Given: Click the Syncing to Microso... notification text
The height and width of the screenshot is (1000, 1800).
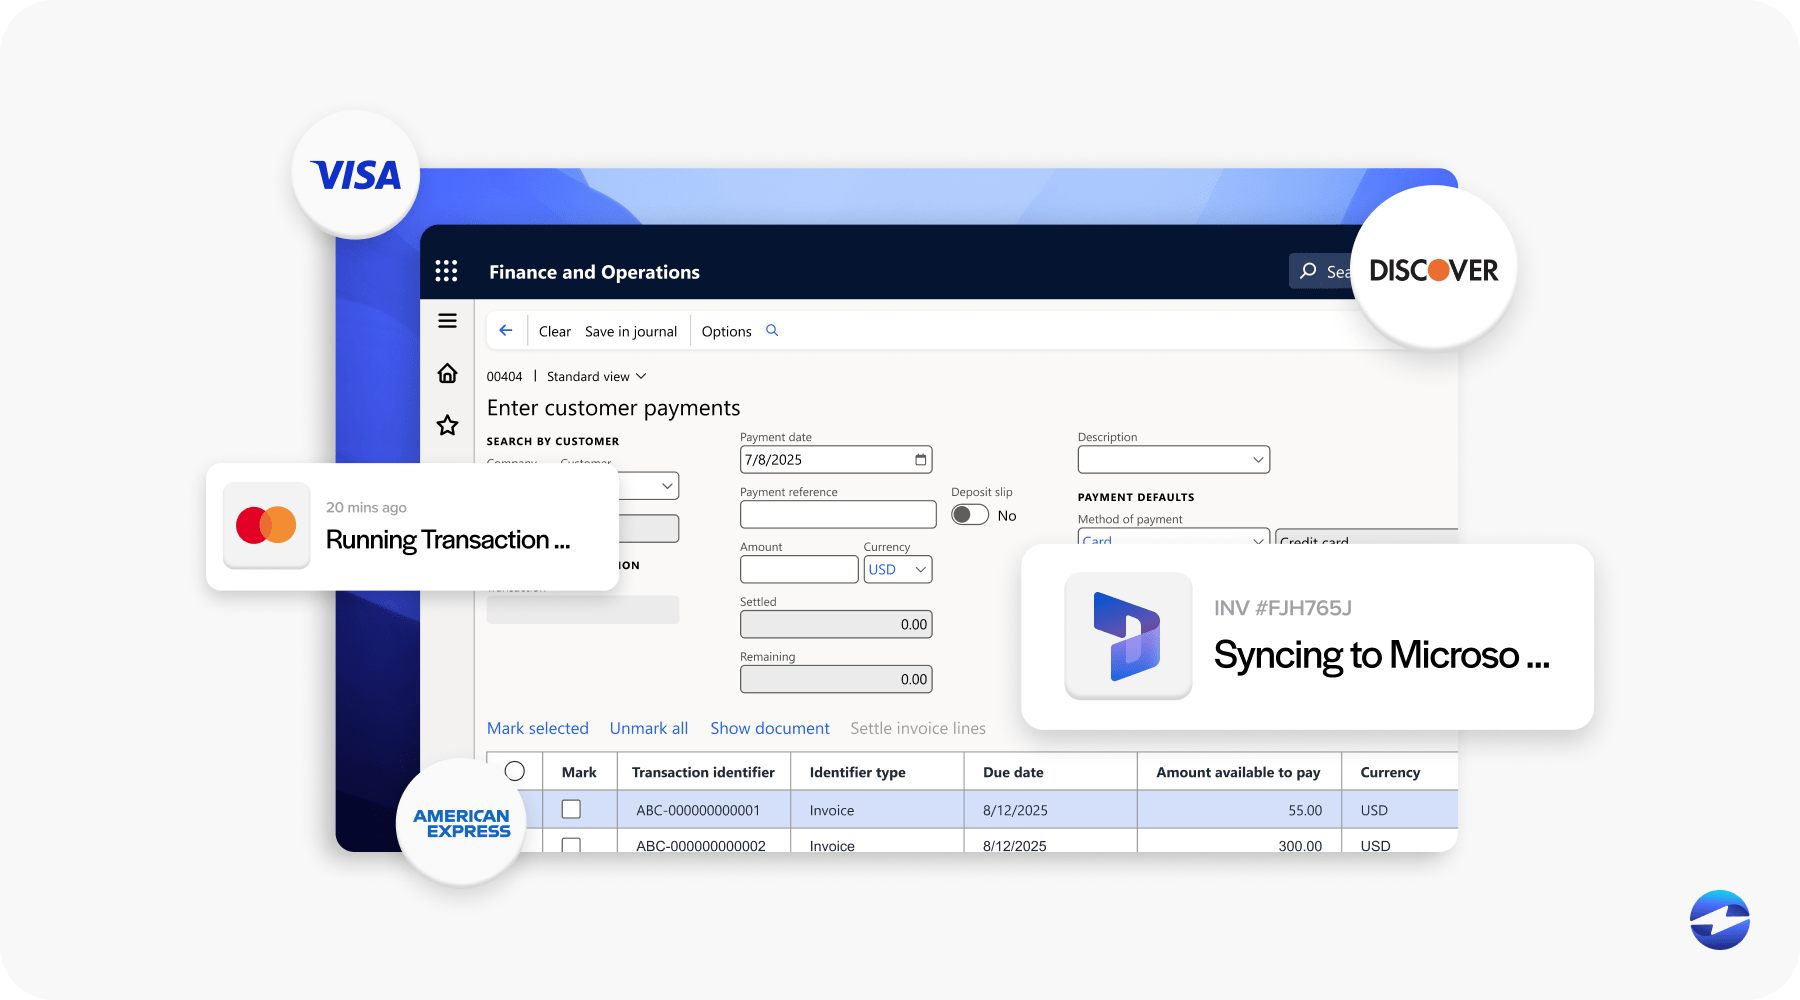Looking at the screenshot, I should click(1381, 656).
